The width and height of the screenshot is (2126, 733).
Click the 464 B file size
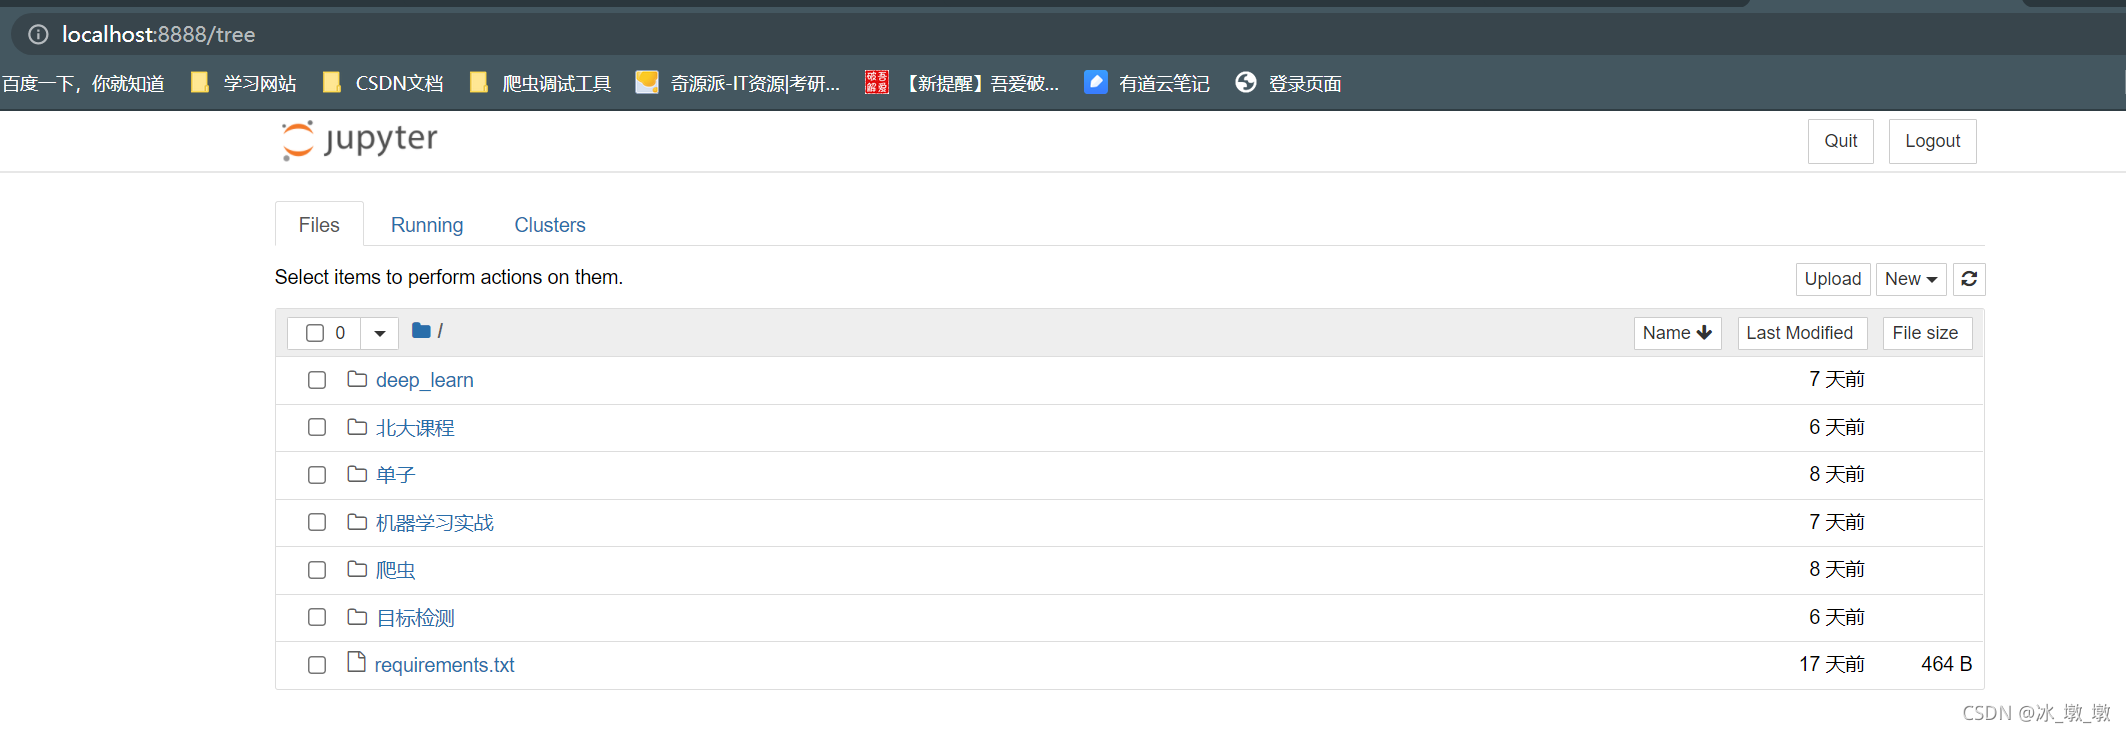pos(1946,664)
